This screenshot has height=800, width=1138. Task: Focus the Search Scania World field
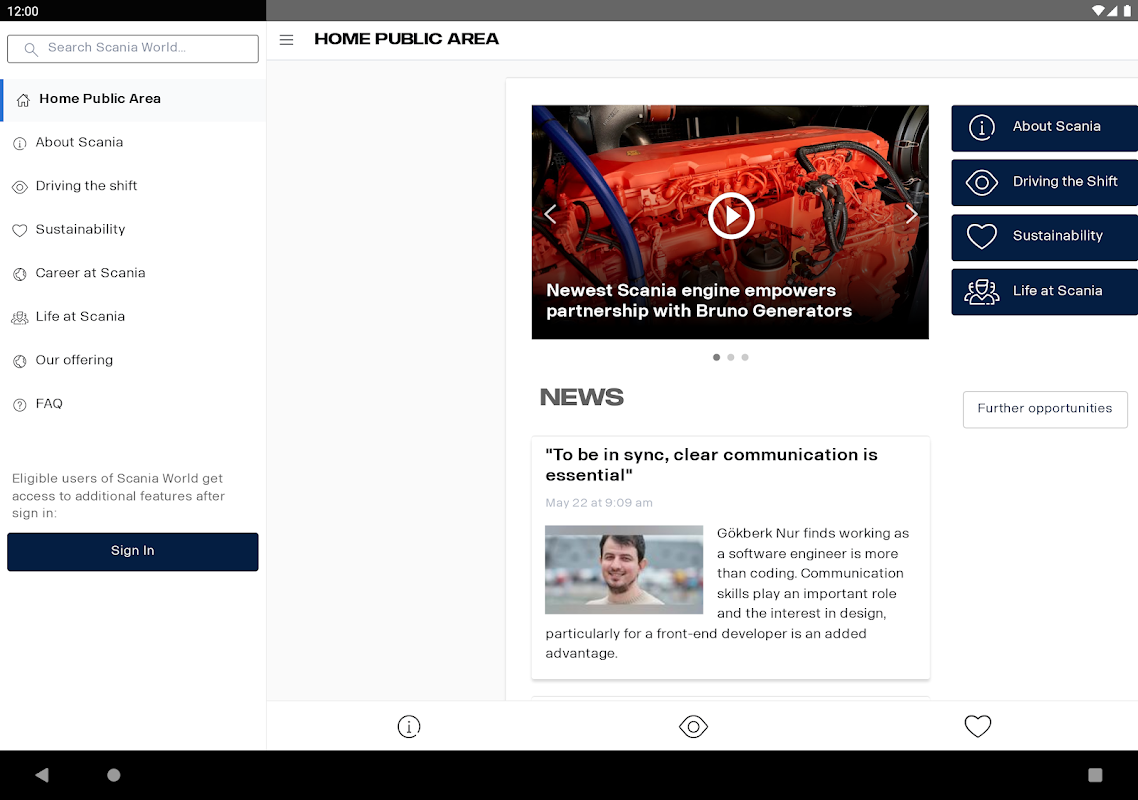point(133,49)
